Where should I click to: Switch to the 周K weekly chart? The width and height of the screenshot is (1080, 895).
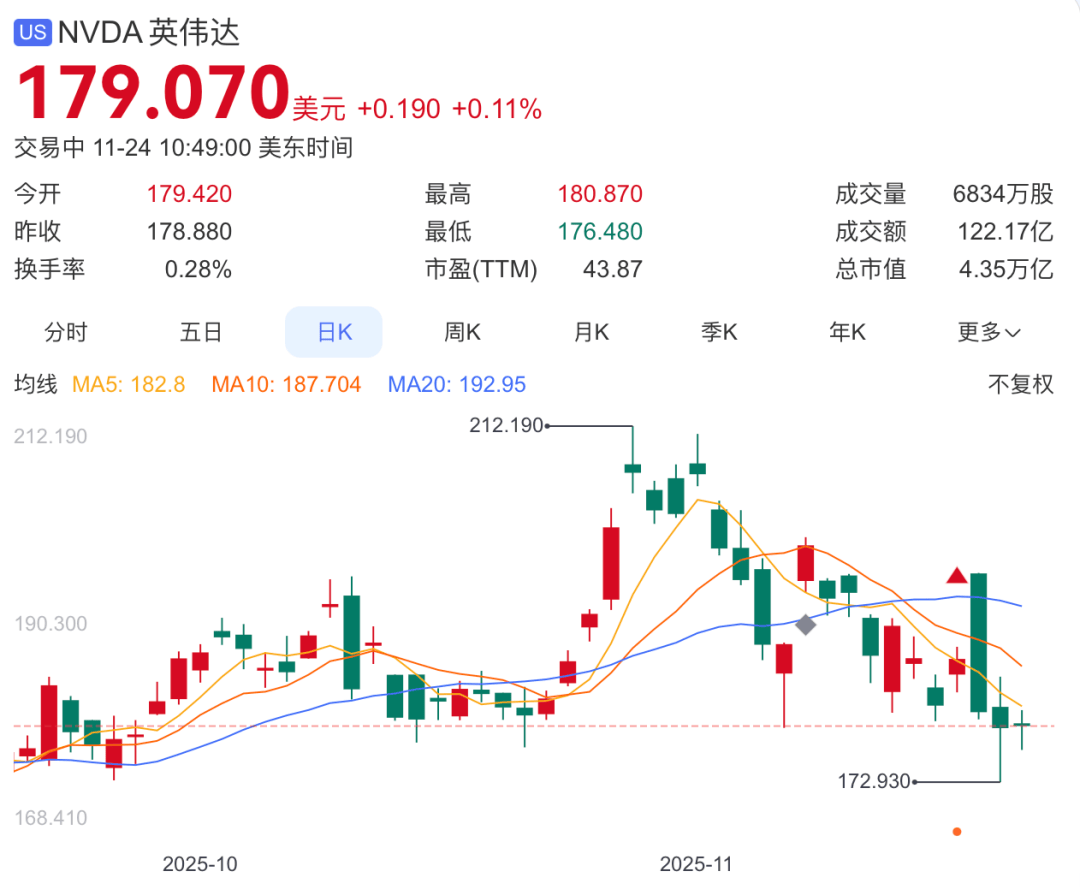pyautogui.click(x=462, y=333)
